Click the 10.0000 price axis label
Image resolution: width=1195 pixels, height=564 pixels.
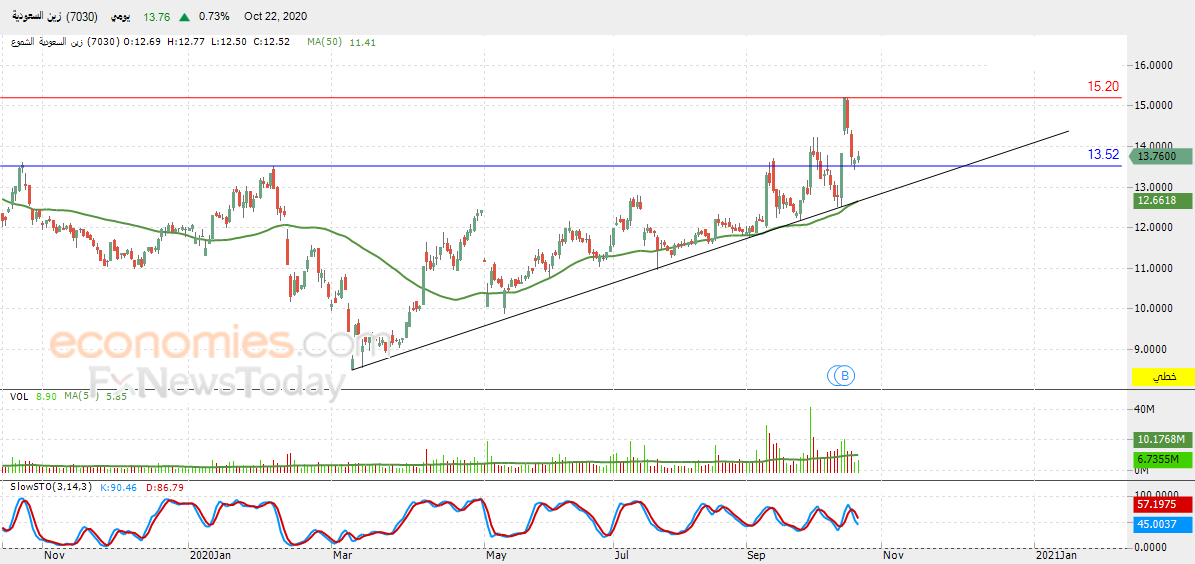click(x=1155, y=309)
